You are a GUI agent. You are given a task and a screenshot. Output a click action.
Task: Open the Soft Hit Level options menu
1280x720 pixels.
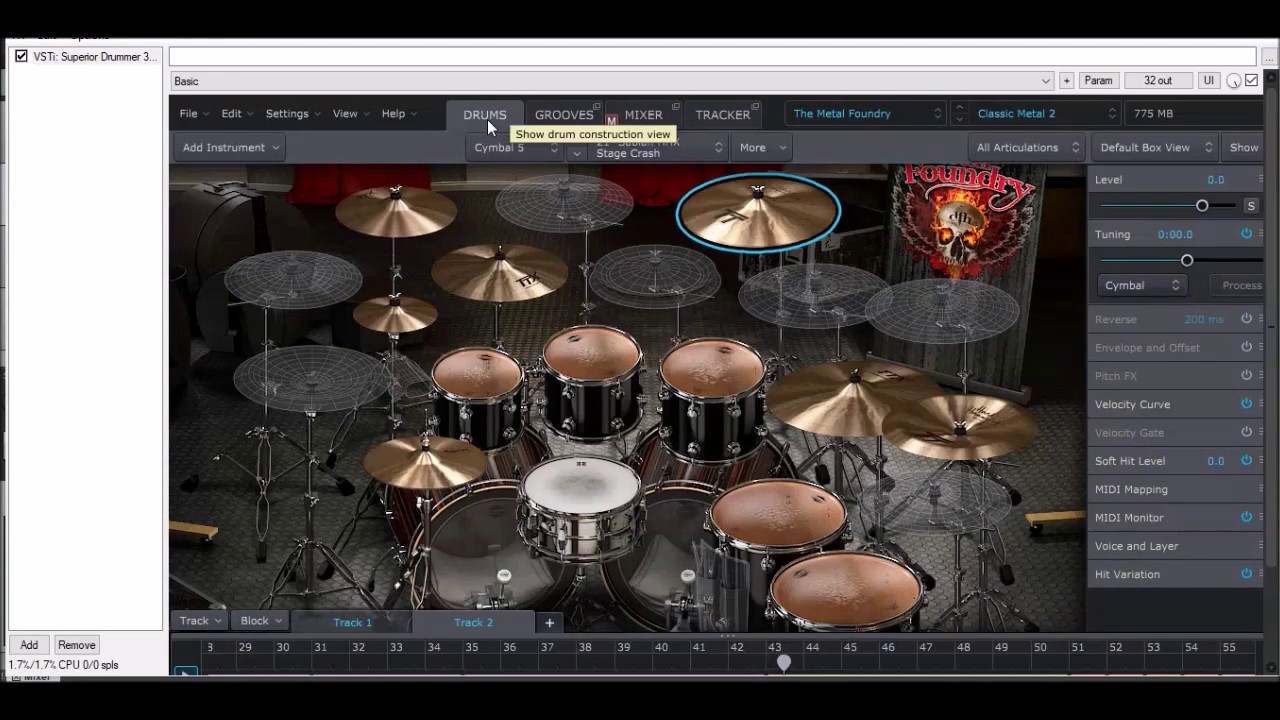[1261, 461]
